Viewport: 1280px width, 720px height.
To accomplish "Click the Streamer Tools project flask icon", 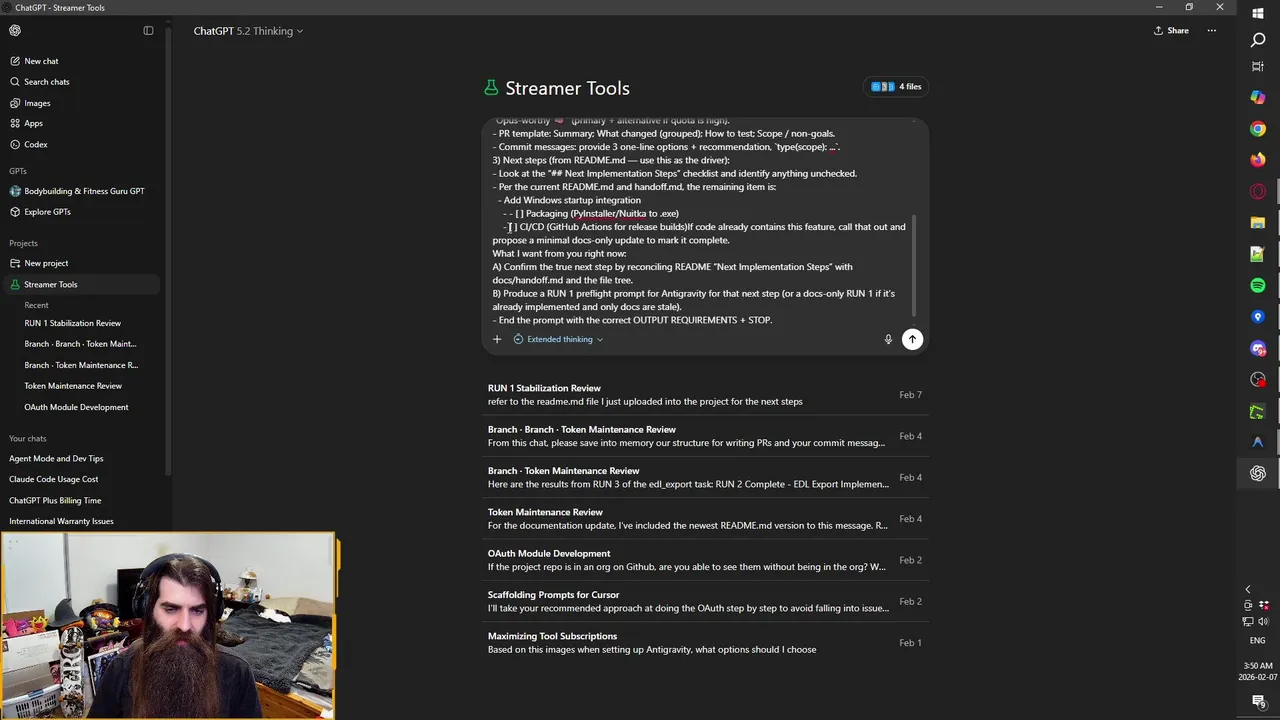I will click(x=491, y=88).
